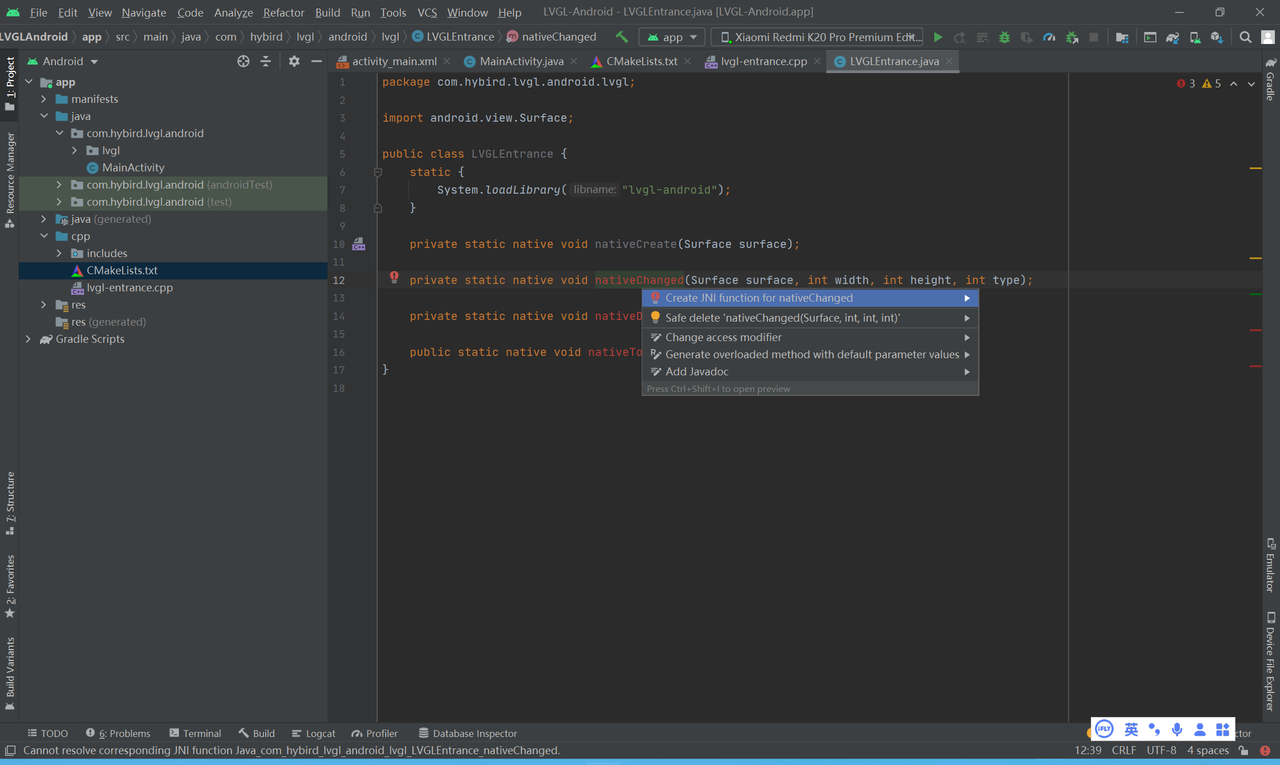Viewport: 1280px width, 765px height.
Task: Click the locate target crosshair in Project panel
Action: [243, 61]
